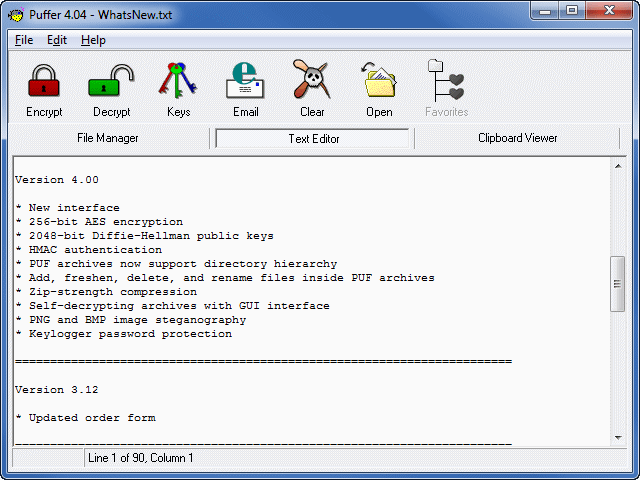The width and height of the screenshot is (640, 480).
Task: Select the Text Editor tab
Action: [313, 139]
